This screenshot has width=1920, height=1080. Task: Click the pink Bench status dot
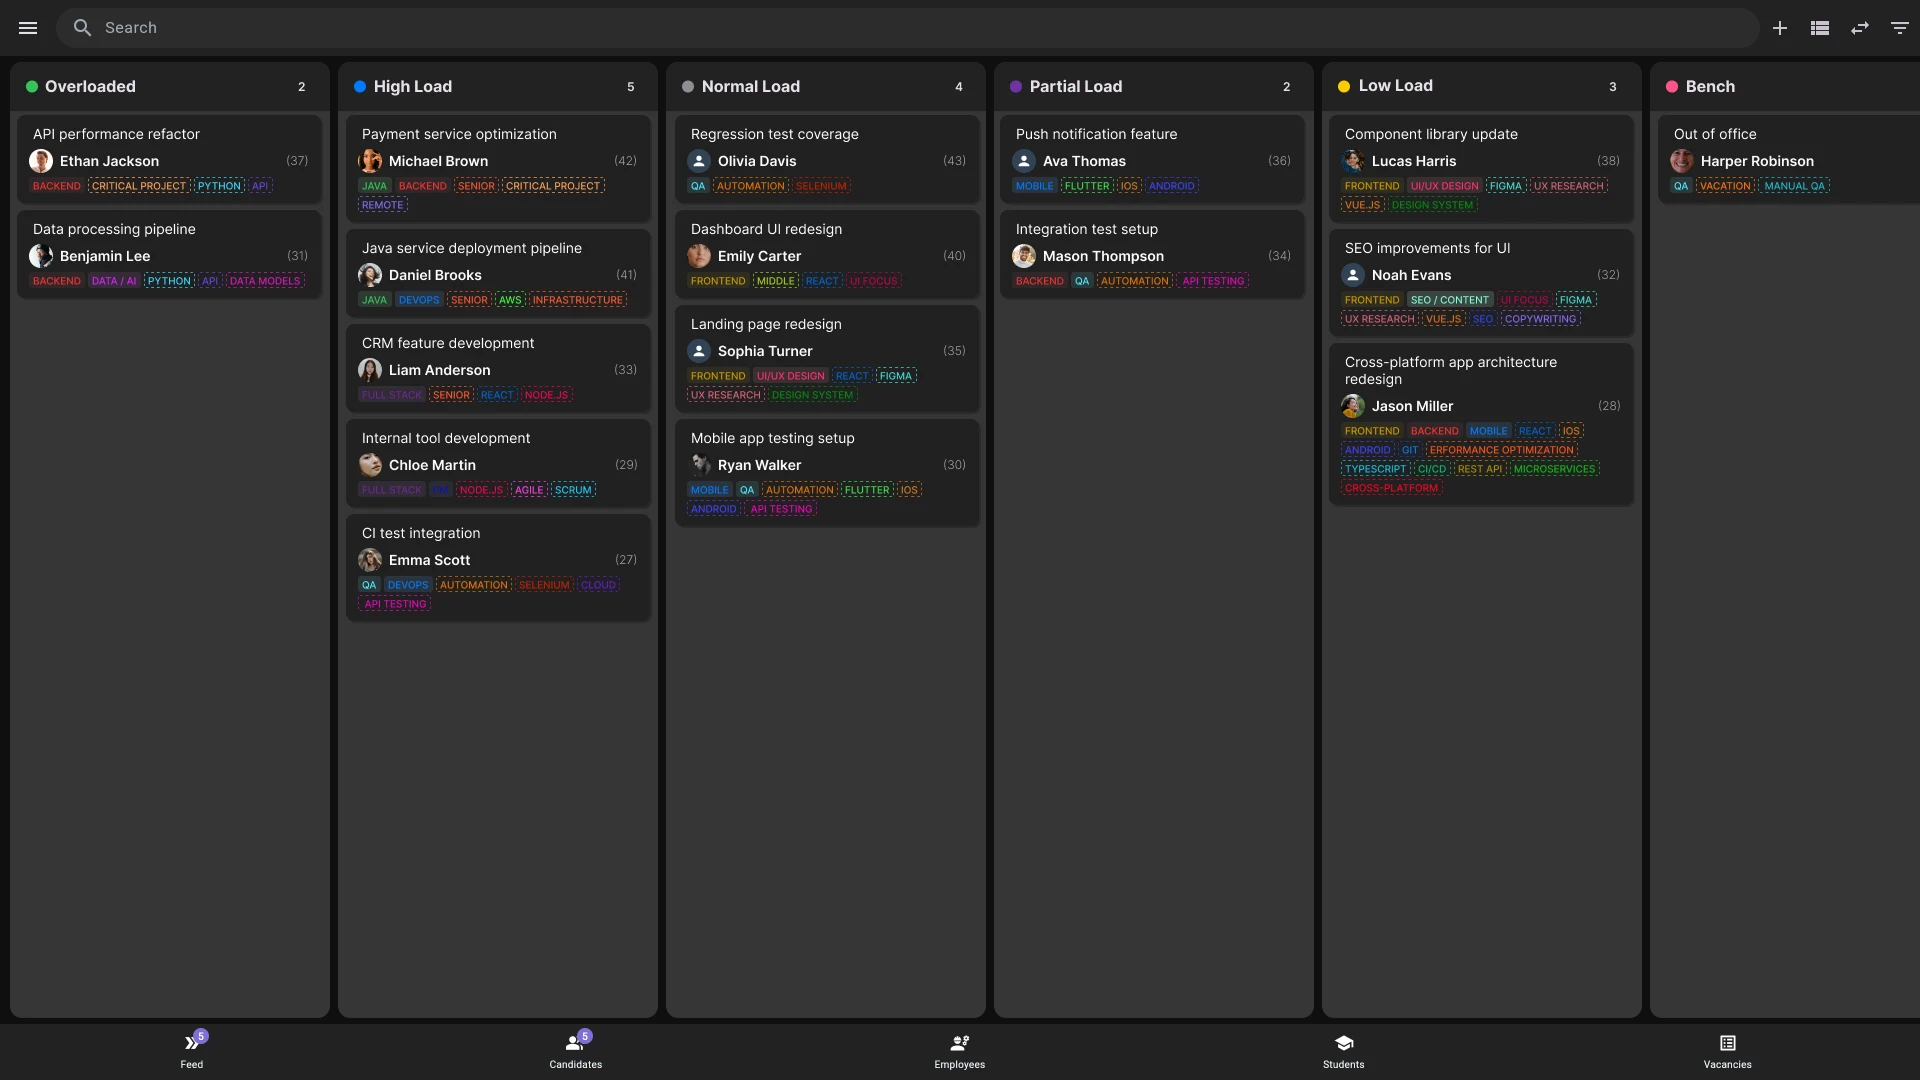(x=1672, y=87)
